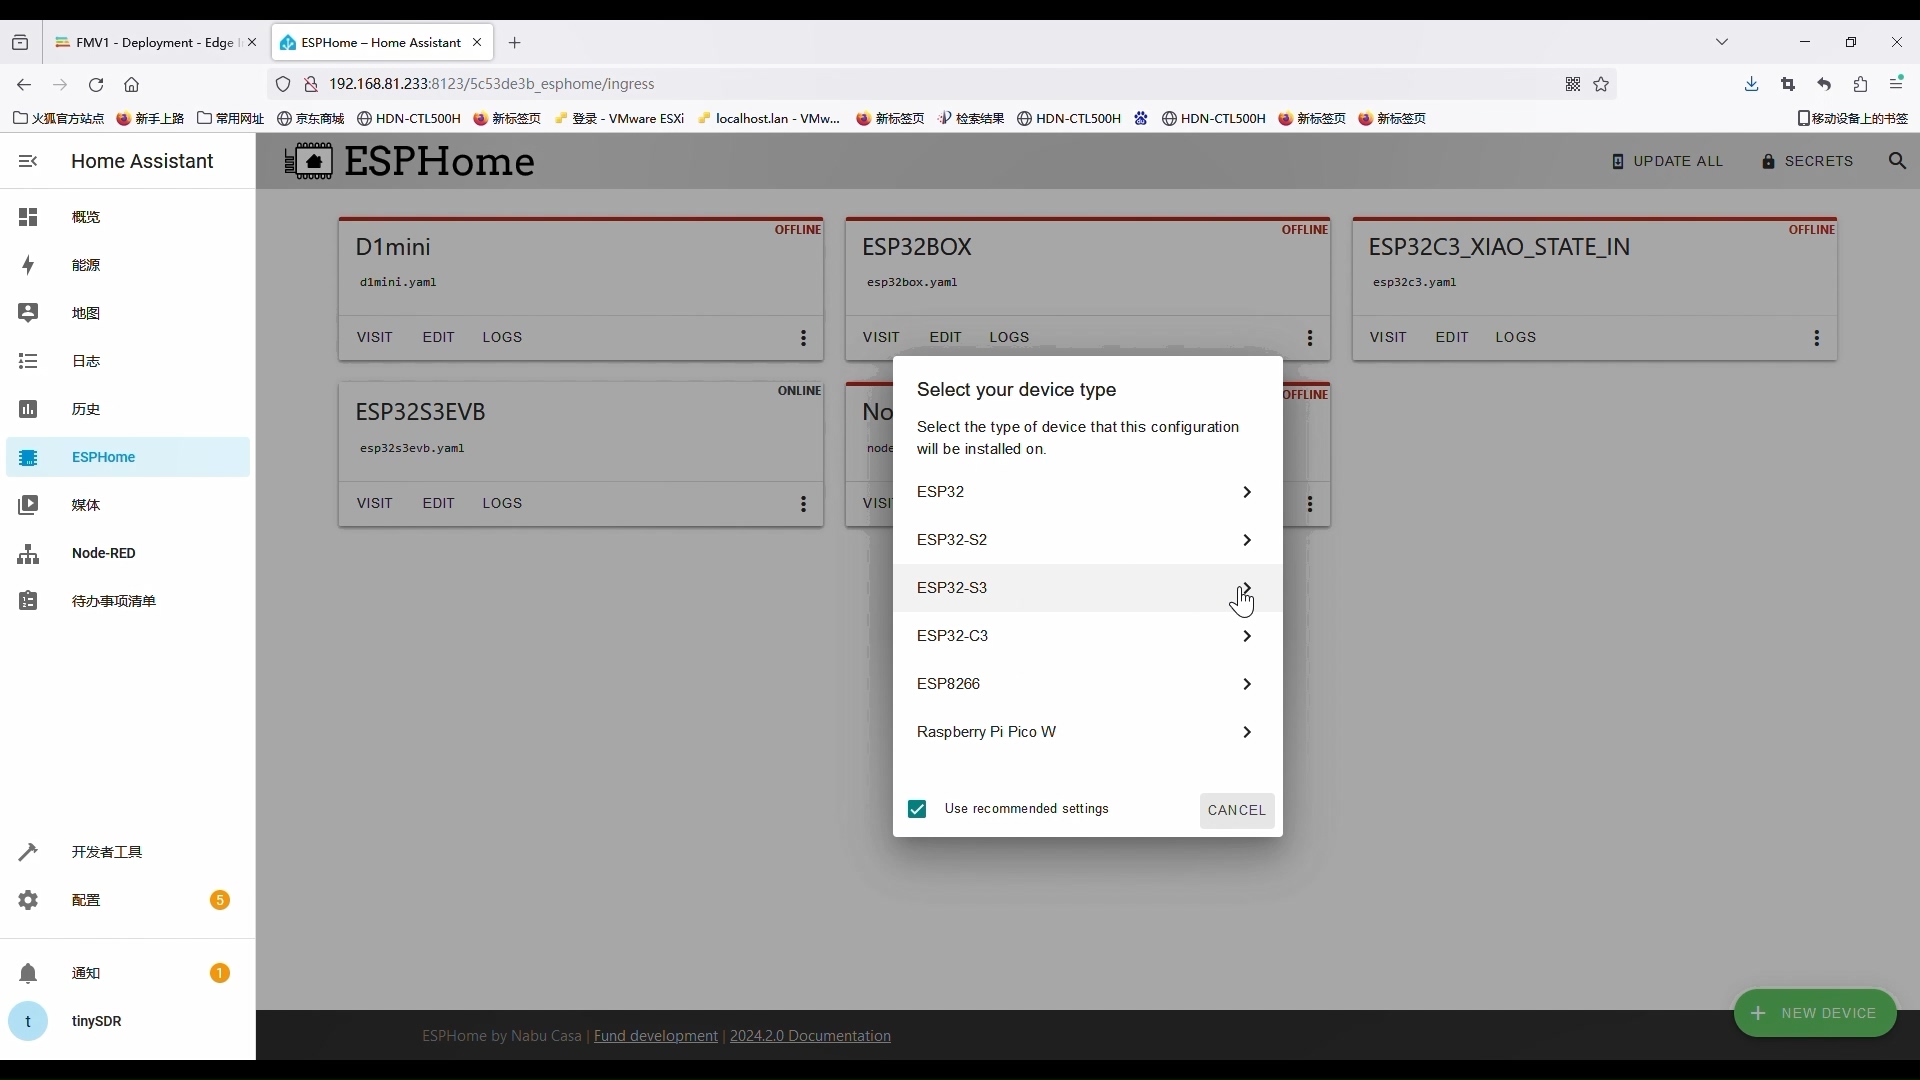Open the Node-RED sidebar icon
The width and height of the screenshot is (1920, 1080).
[28, 553]
